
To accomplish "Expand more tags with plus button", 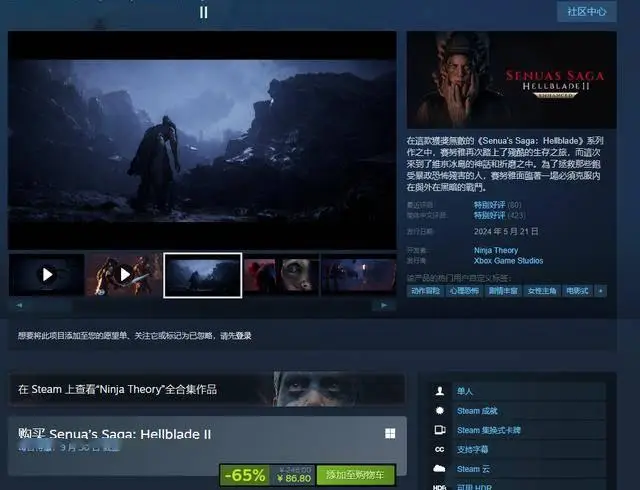I will (x=600, y=291).
